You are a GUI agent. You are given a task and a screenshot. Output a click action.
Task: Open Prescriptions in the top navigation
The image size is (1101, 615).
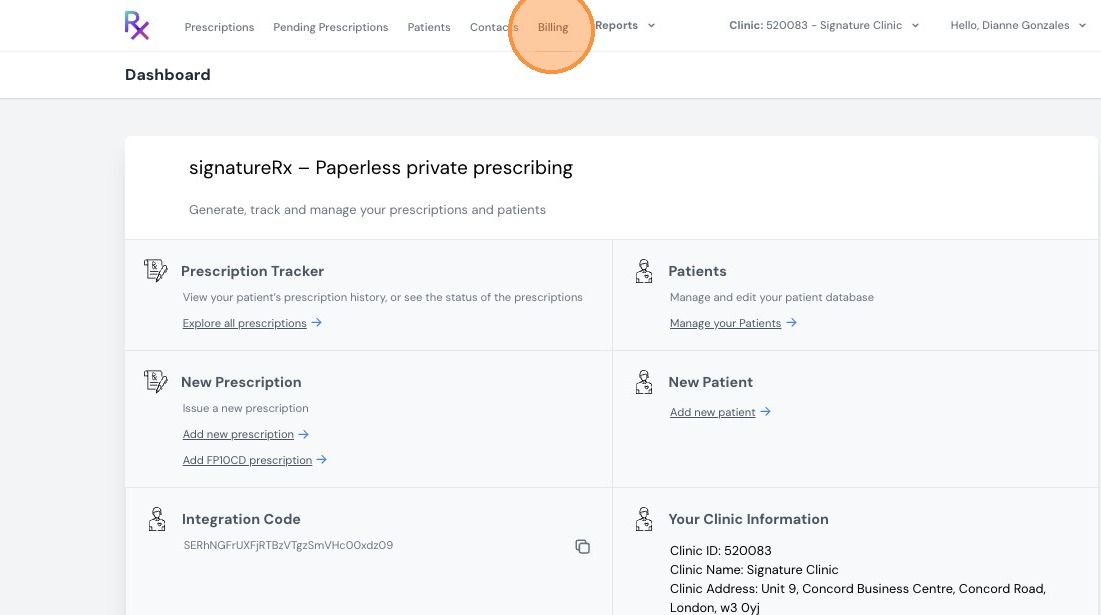[x=219, y=27]
